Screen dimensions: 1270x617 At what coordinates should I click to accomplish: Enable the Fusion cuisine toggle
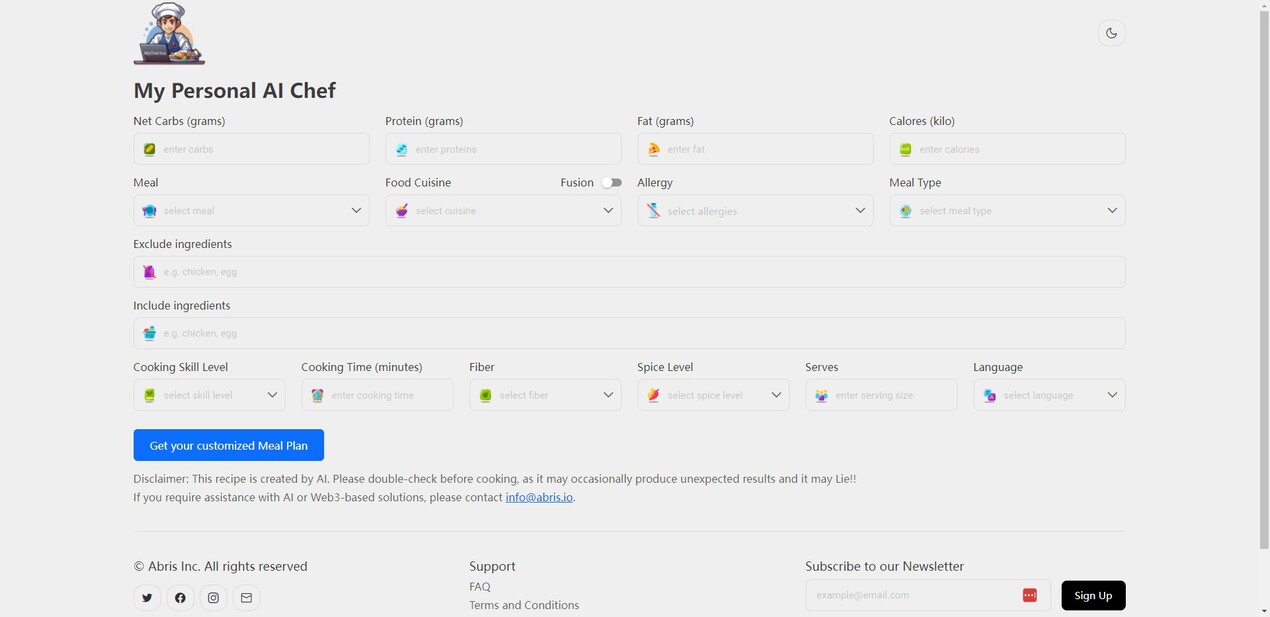[x=611, y=183]
